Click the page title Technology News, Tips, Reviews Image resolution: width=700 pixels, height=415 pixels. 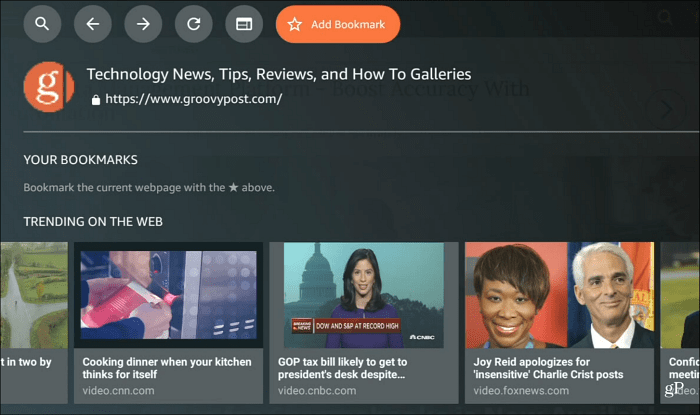click(279, 74)
